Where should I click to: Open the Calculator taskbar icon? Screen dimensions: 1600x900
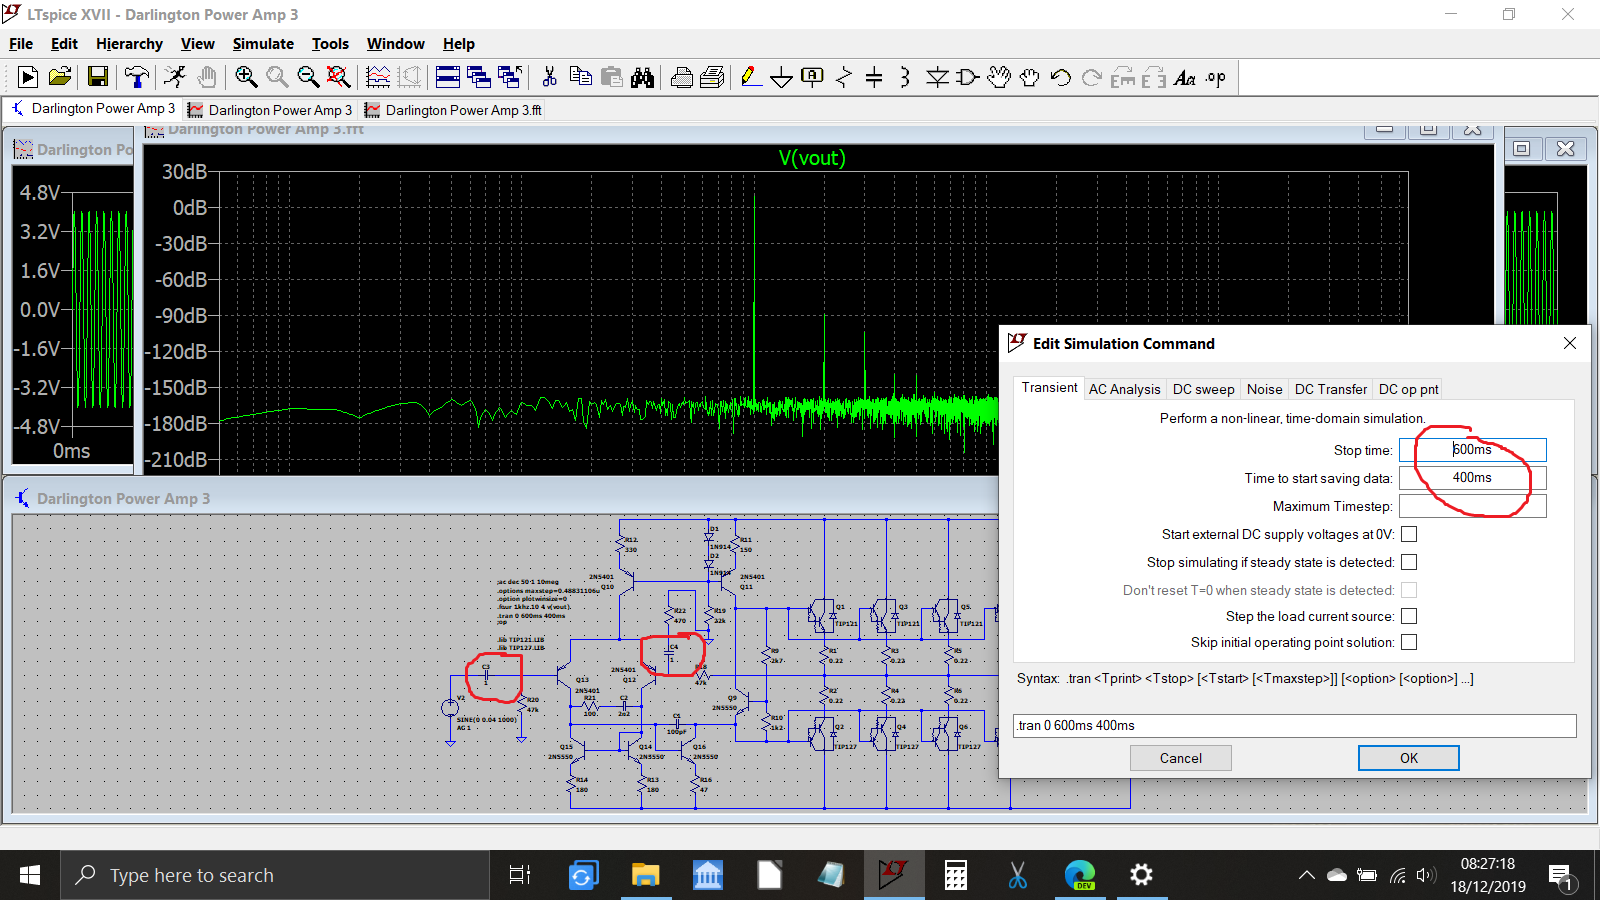(956, 875)
